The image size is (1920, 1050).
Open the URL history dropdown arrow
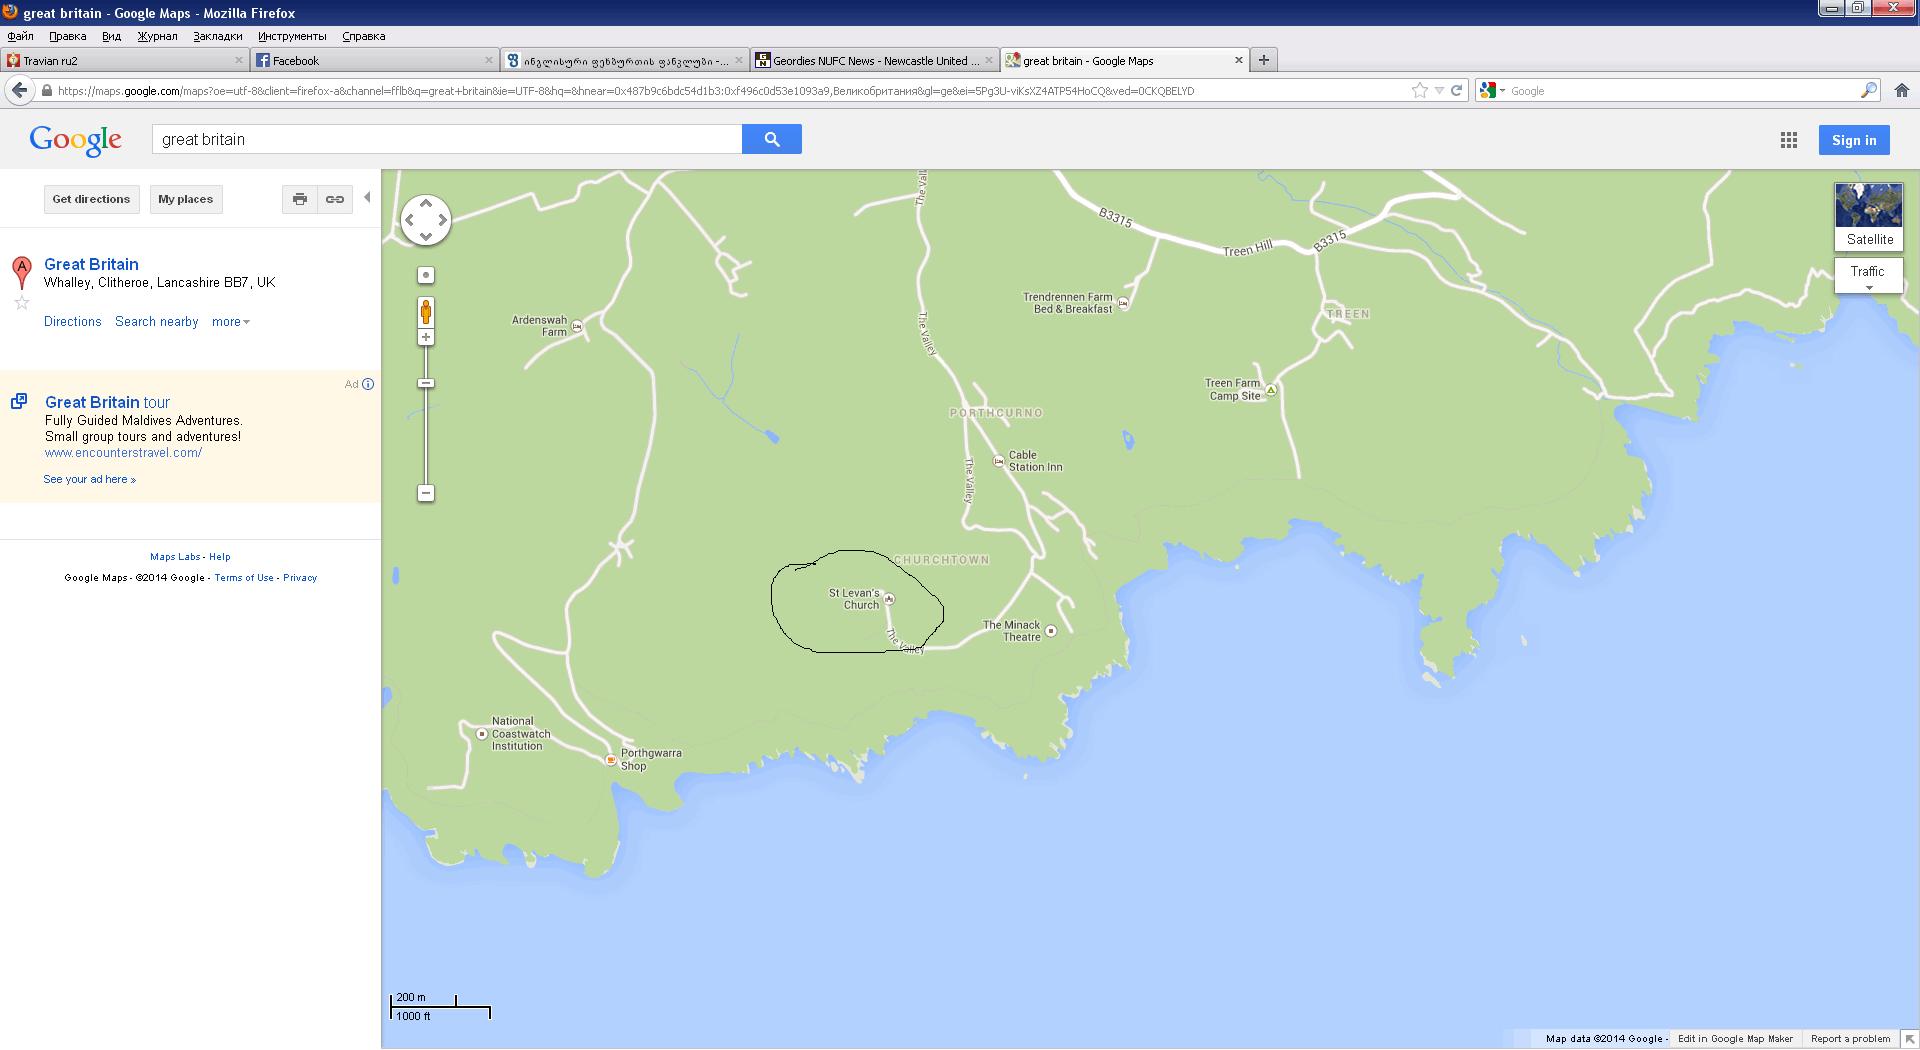[x=1439, y=90]
